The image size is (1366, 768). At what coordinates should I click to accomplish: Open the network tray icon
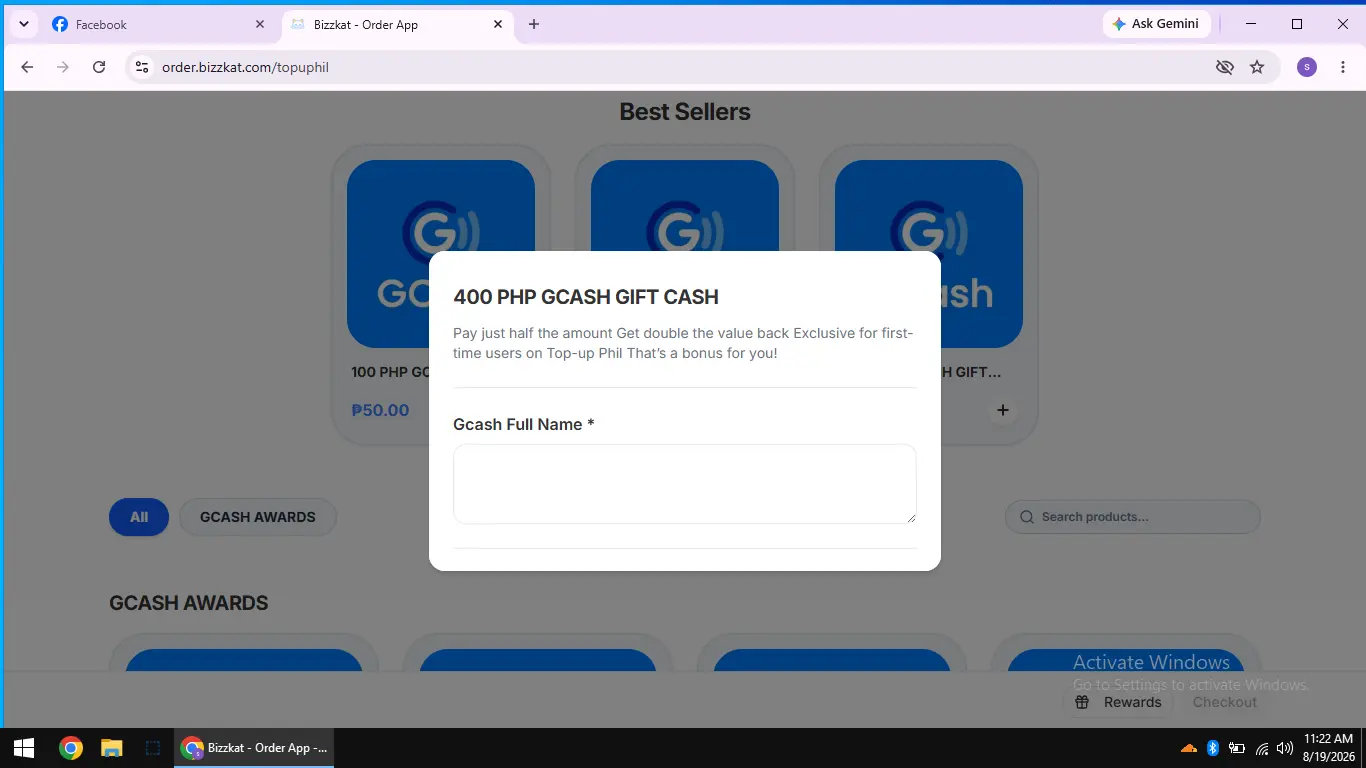click(x=1262, y=748)
